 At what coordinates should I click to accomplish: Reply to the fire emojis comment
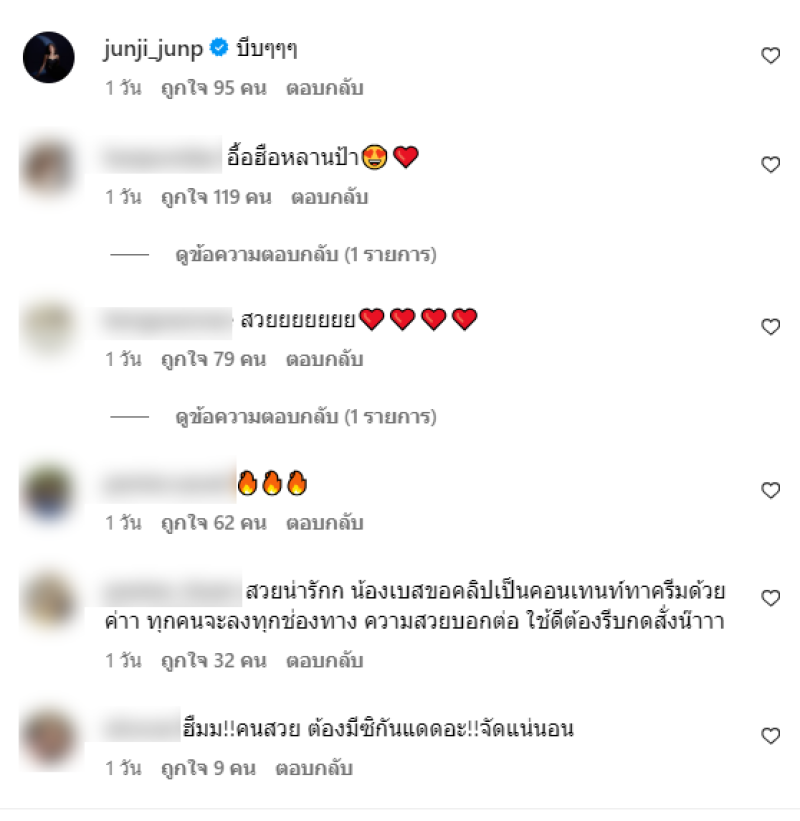coord(325,523)
